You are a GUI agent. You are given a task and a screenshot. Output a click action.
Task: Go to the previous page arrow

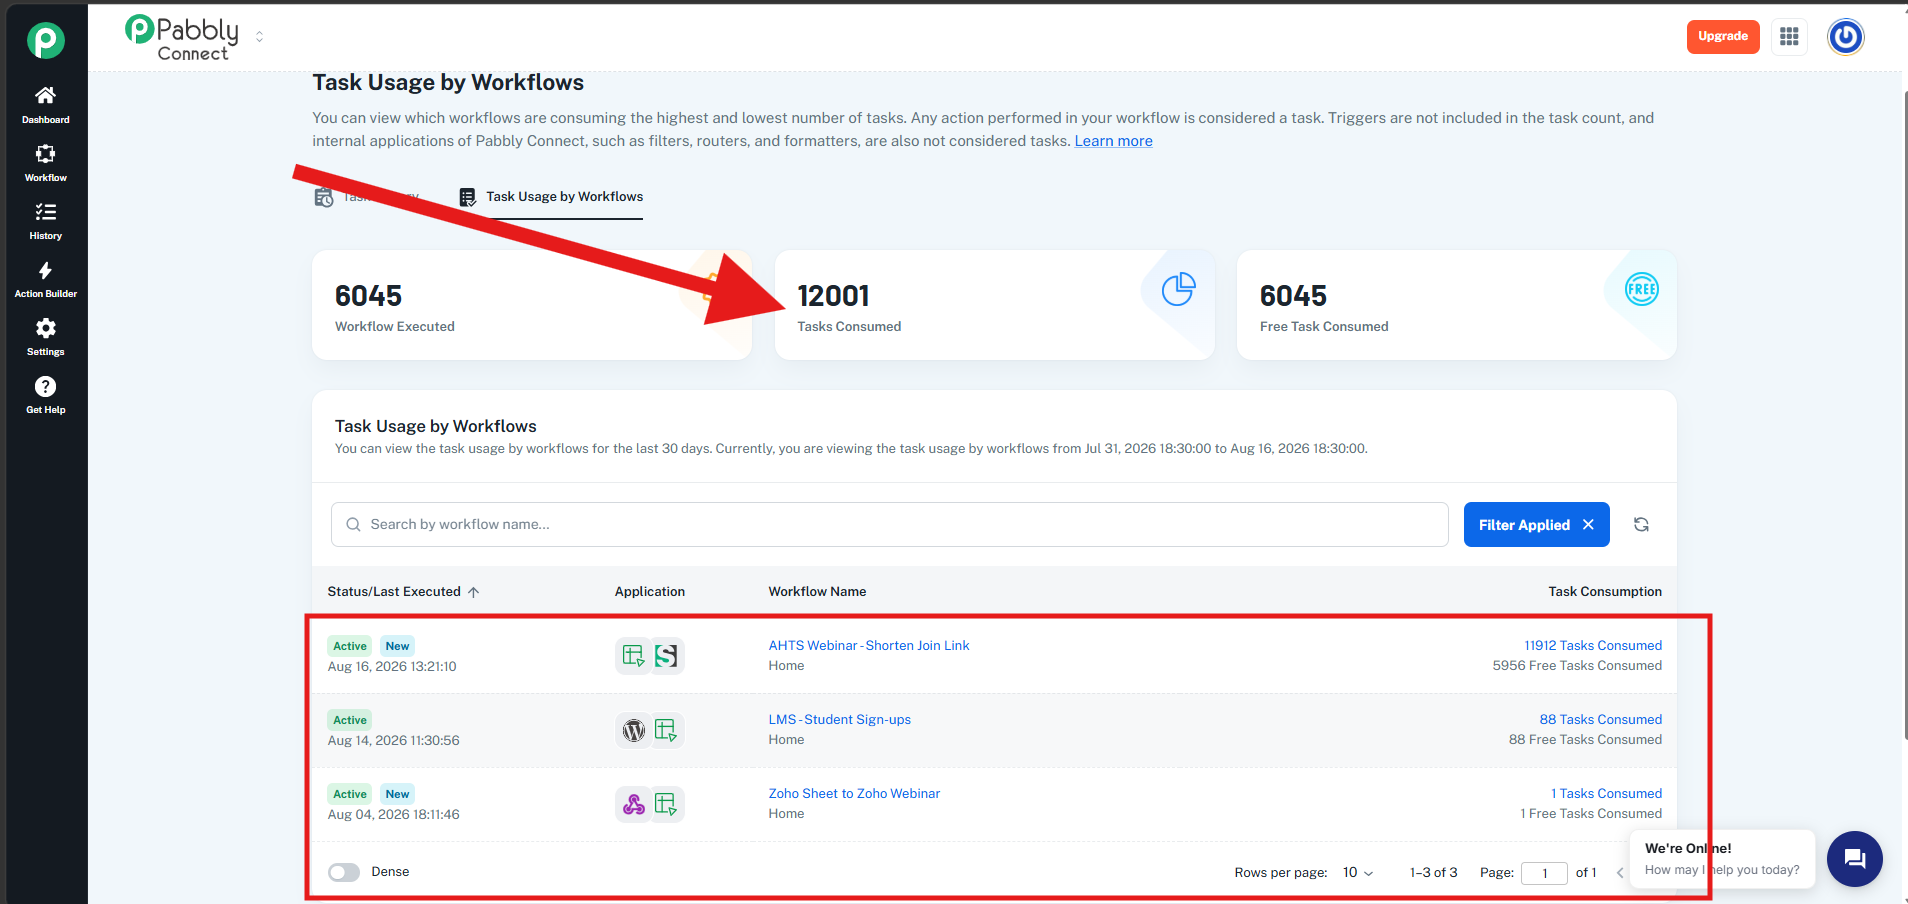[x=1619, y=873]
